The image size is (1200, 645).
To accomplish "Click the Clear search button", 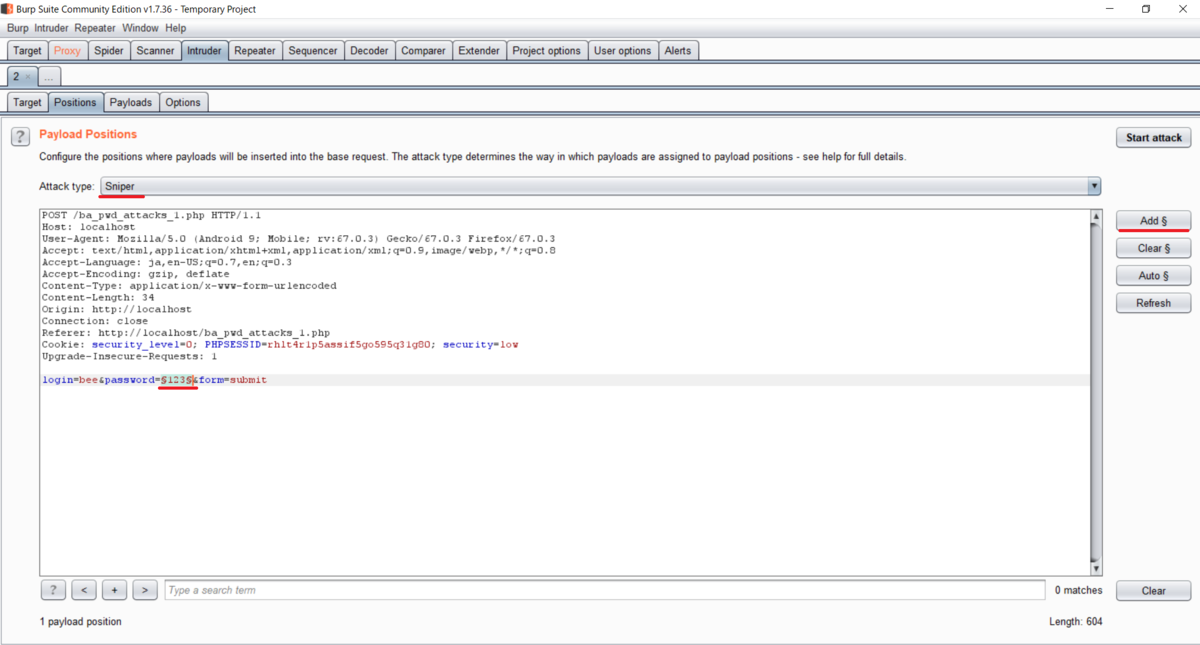I will click(1154, 591).
